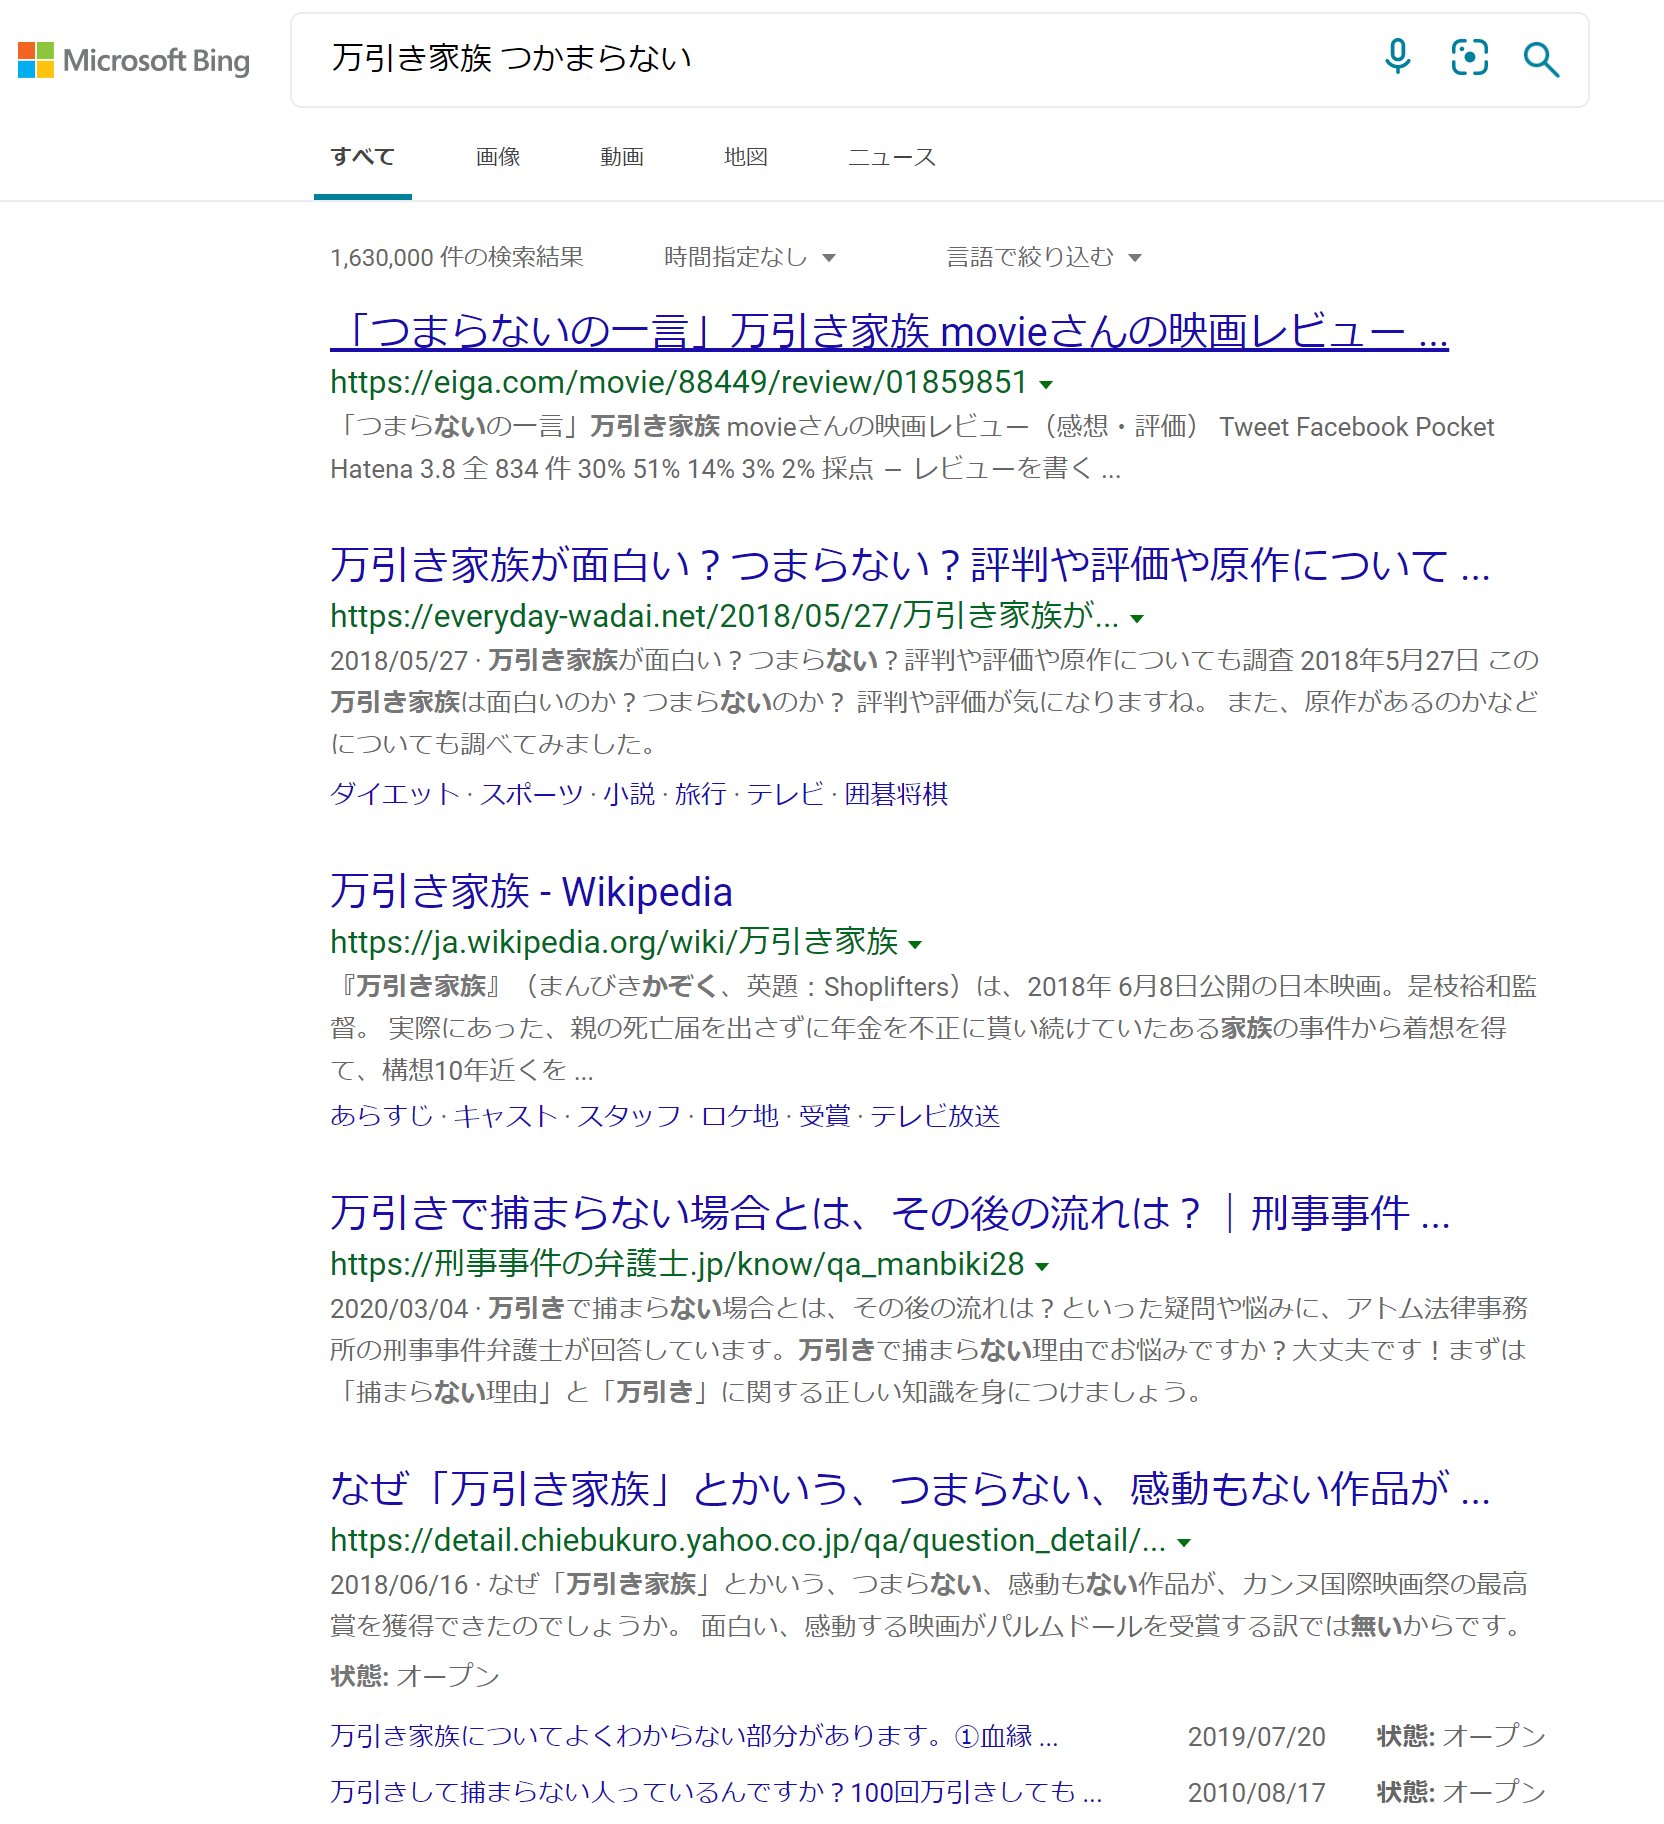The height and width of the screenshot is (1824, 1664).
Task: Open the 囲碁将棋 sitelink
Action: coord(897,794)
